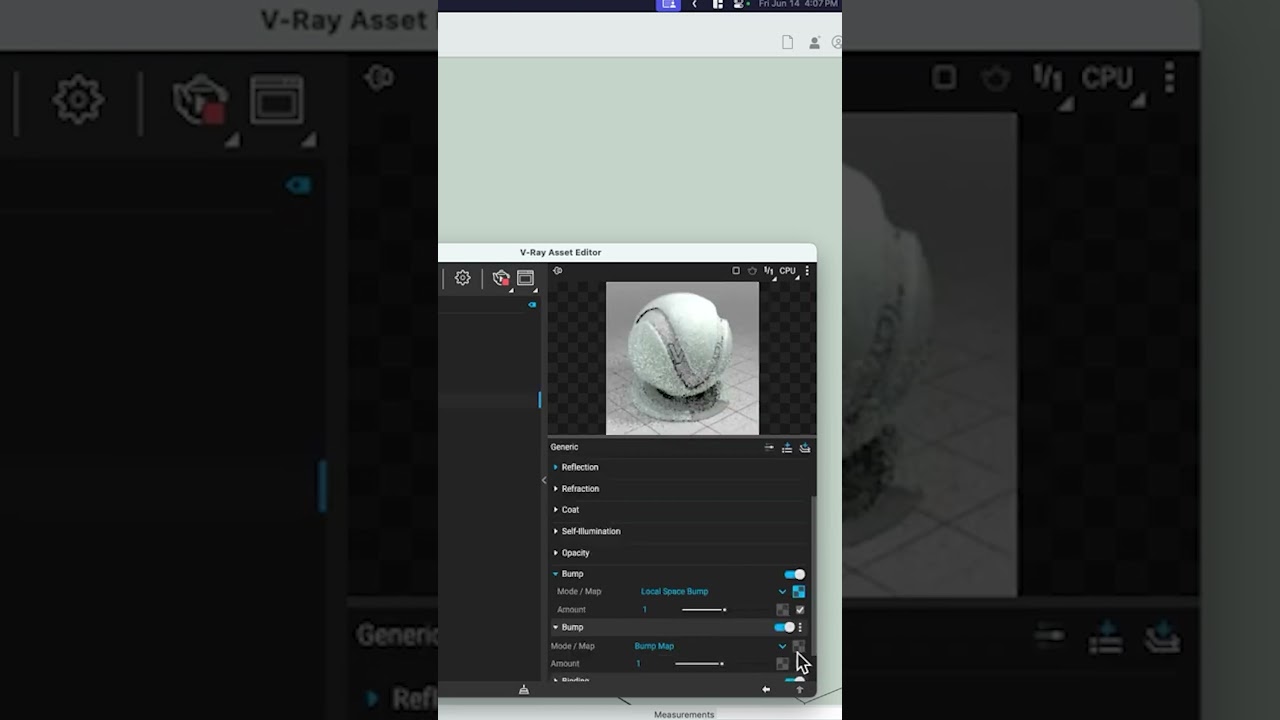
Task: Open the Local Space Bump mode dropdown
Action: [x=782, y=591]
